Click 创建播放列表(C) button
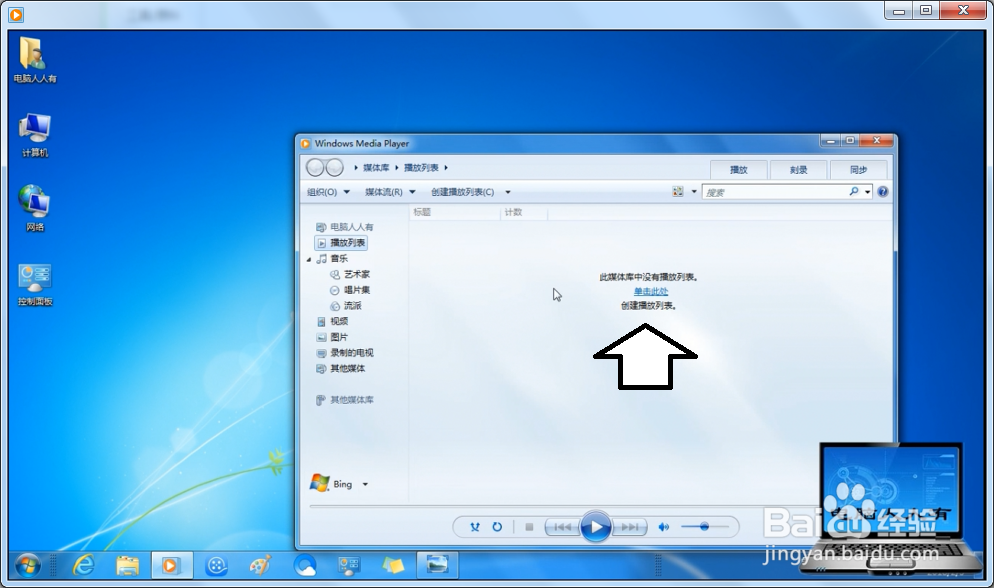Viewport: 994px width, 588px height. (x=462, y=192)
